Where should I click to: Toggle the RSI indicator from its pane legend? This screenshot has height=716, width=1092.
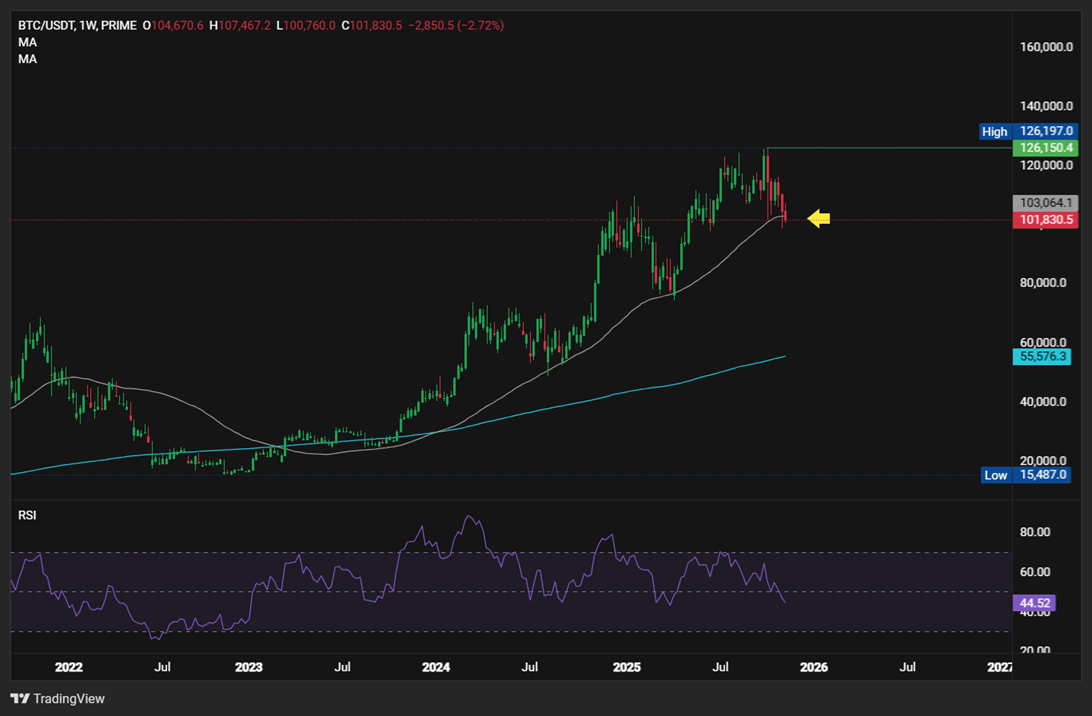click(27, 514)
